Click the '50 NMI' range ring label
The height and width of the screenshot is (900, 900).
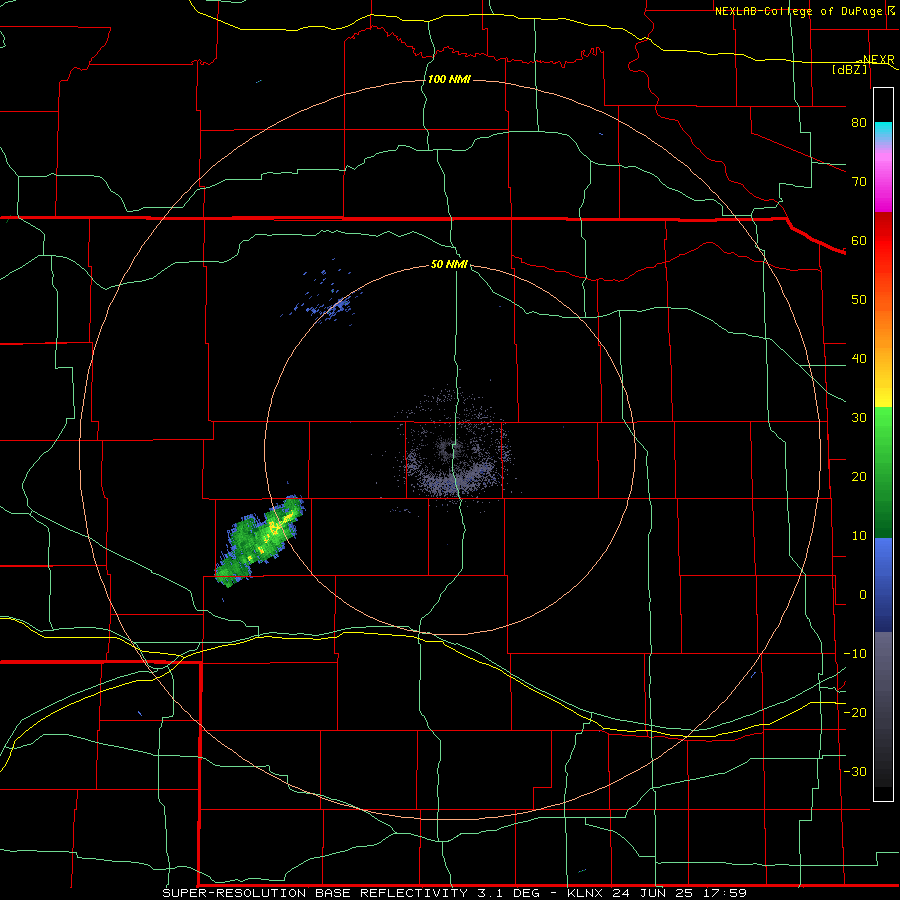[x=449, y=265]
